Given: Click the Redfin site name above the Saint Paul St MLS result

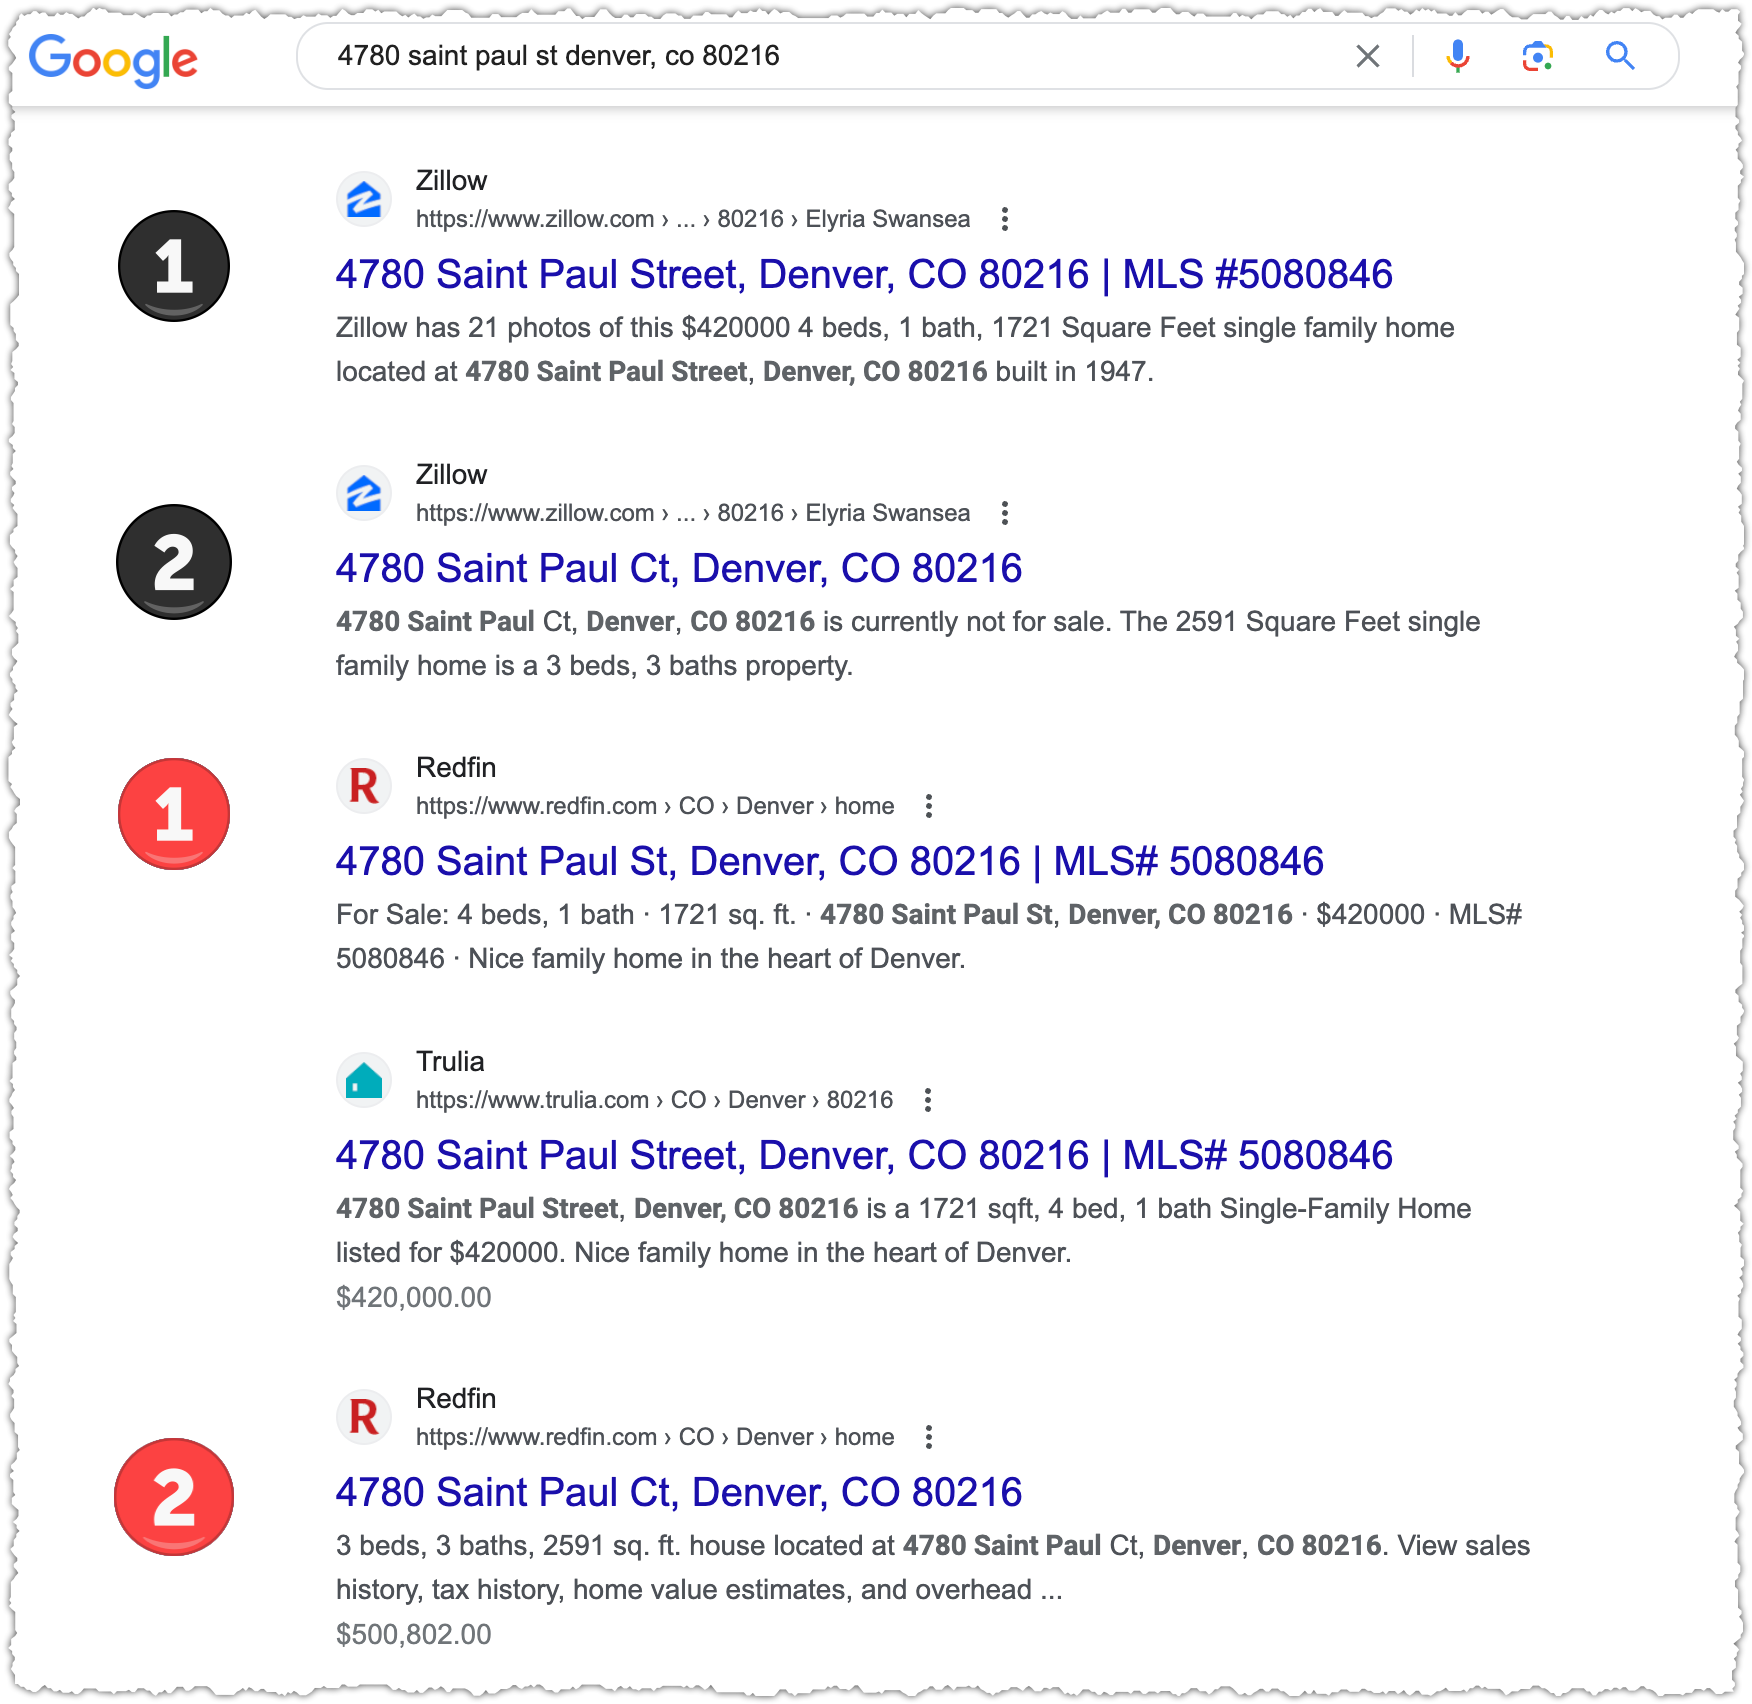Looking at the screenshot, I should [456, 768].
